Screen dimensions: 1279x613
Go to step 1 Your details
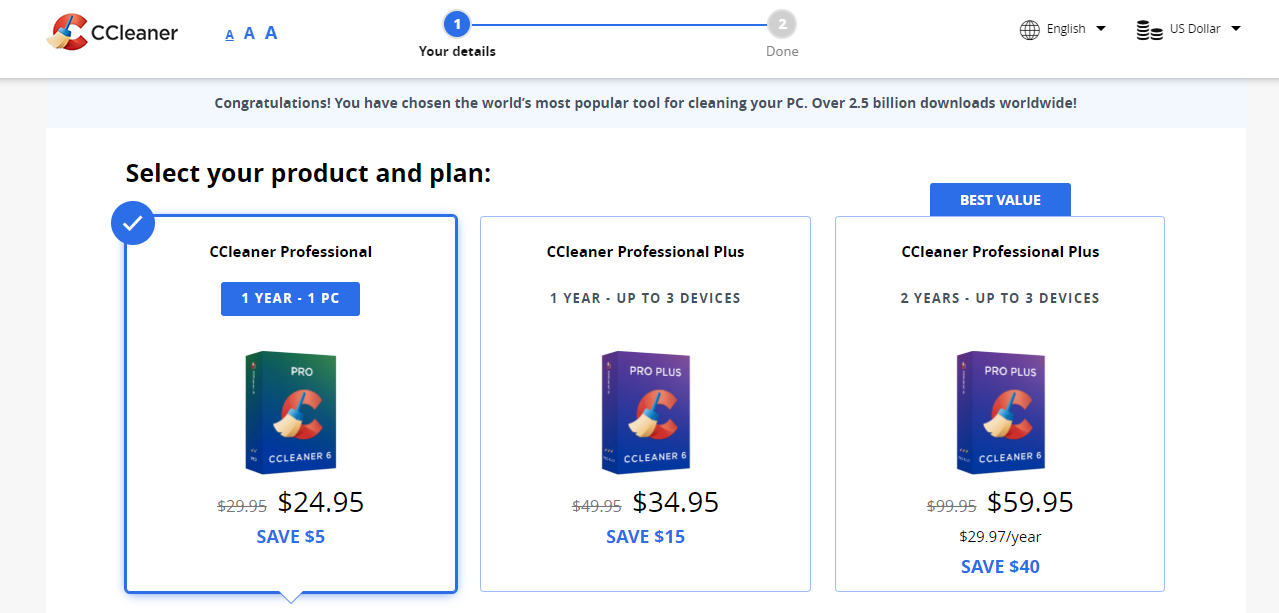click(x=457, y=23)
